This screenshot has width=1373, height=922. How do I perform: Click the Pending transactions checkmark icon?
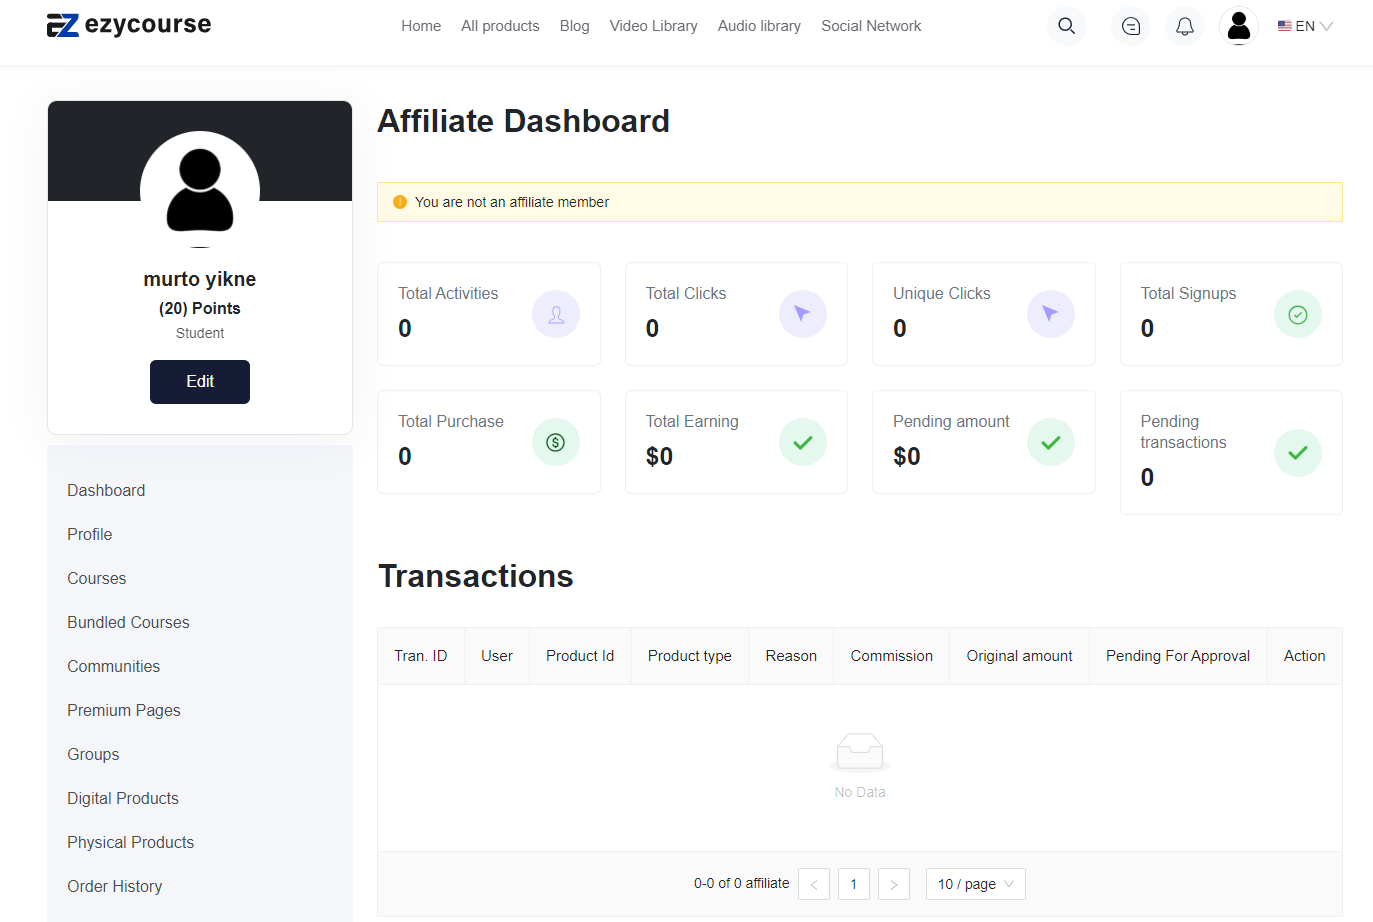1298,453
